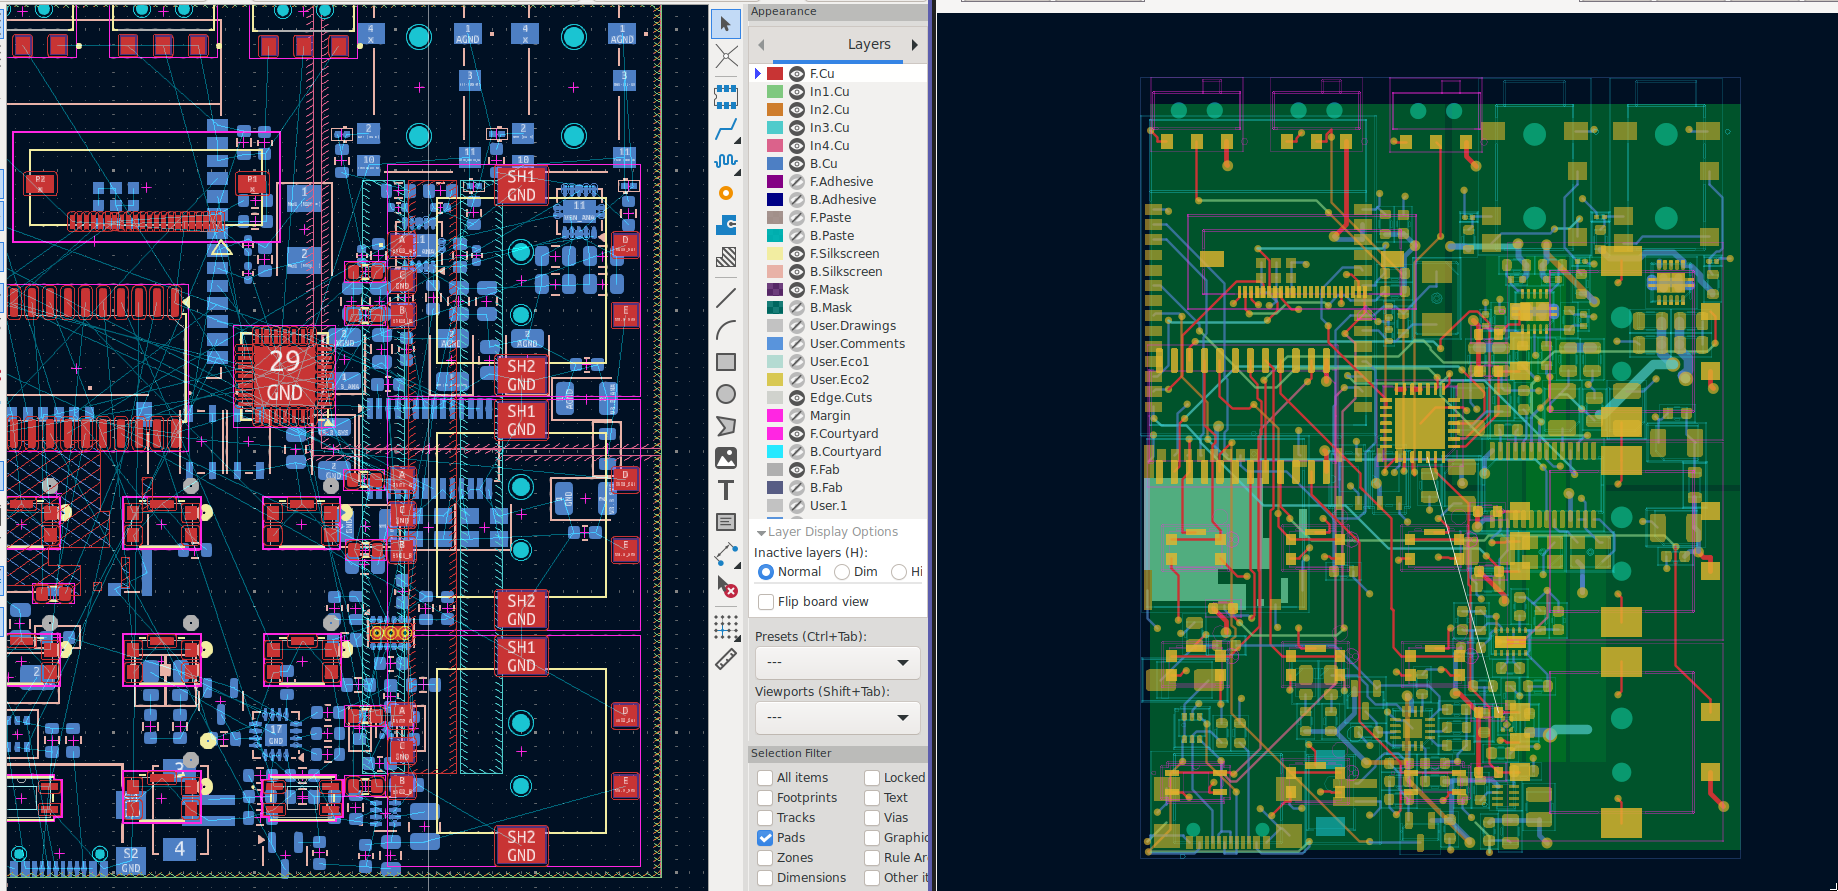Screen dimensions: 1838x891
Task: Enable Footprints in Selection Filter
Action: pyautogui.click(x=765, y=798)
